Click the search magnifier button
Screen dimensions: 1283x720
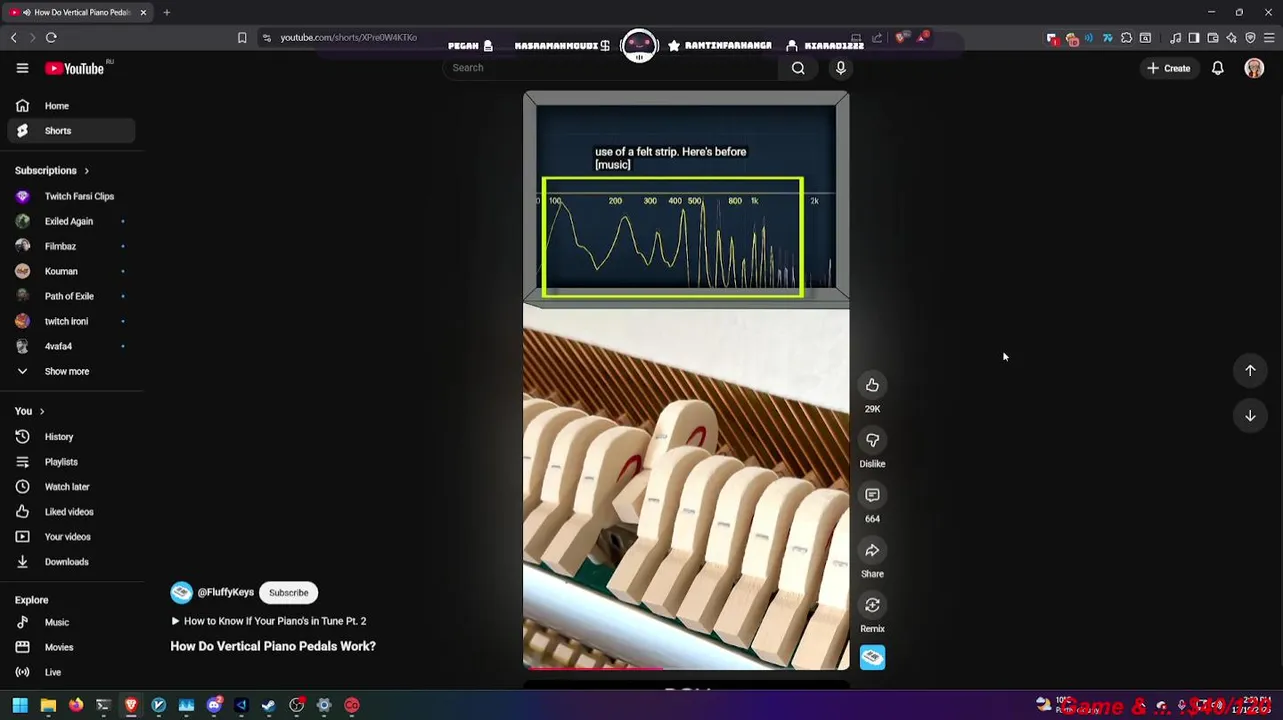click(x=798, y=68)
